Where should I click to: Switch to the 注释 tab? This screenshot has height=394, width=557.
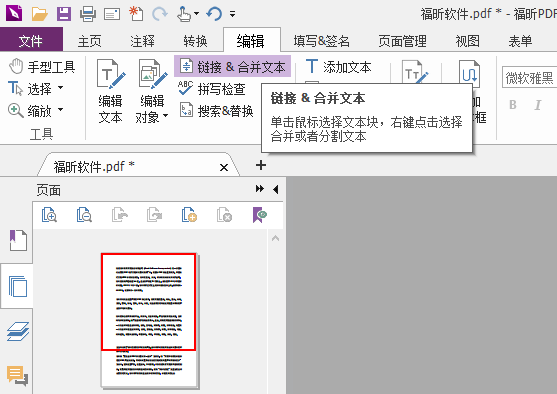(142, 41)
